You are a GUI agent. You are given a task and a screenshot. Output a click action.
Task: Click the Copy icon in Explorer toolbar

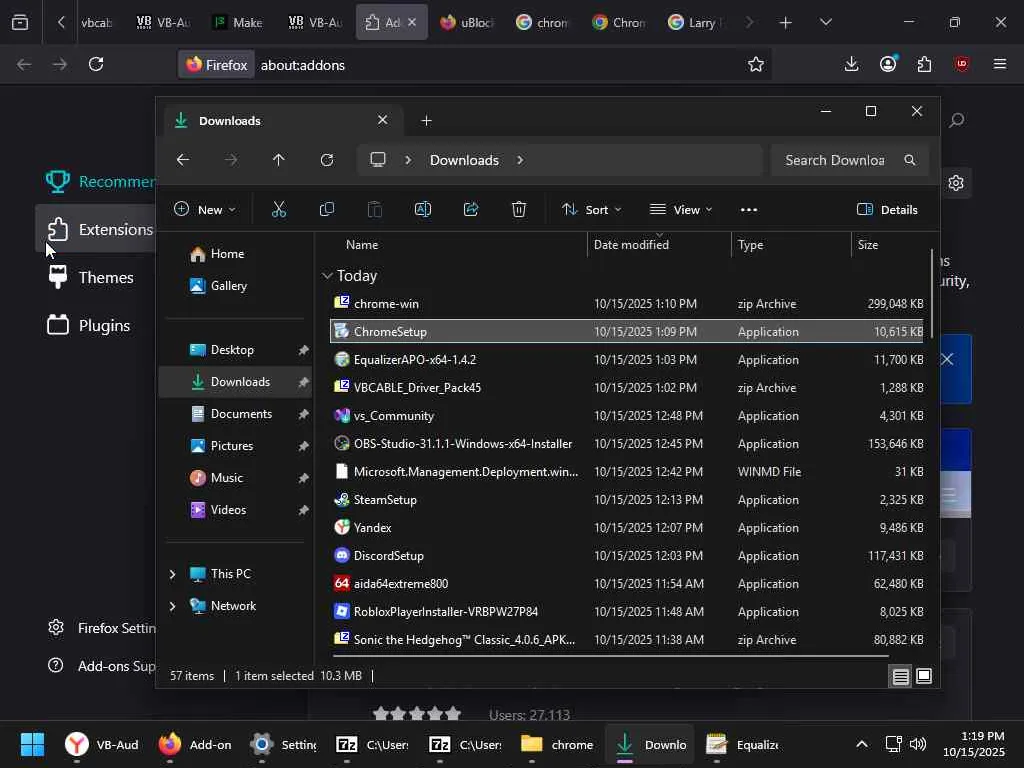[327, 210]
